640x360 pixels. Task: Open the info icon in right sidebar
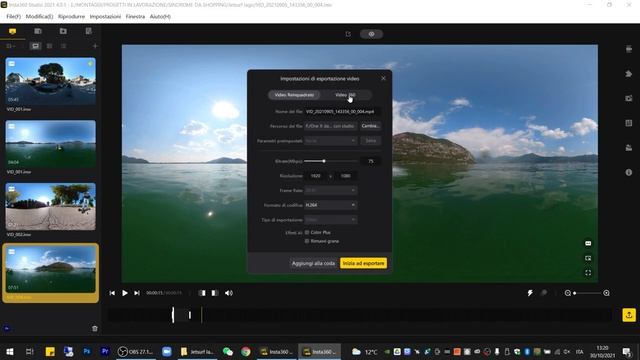pos(629,173)
